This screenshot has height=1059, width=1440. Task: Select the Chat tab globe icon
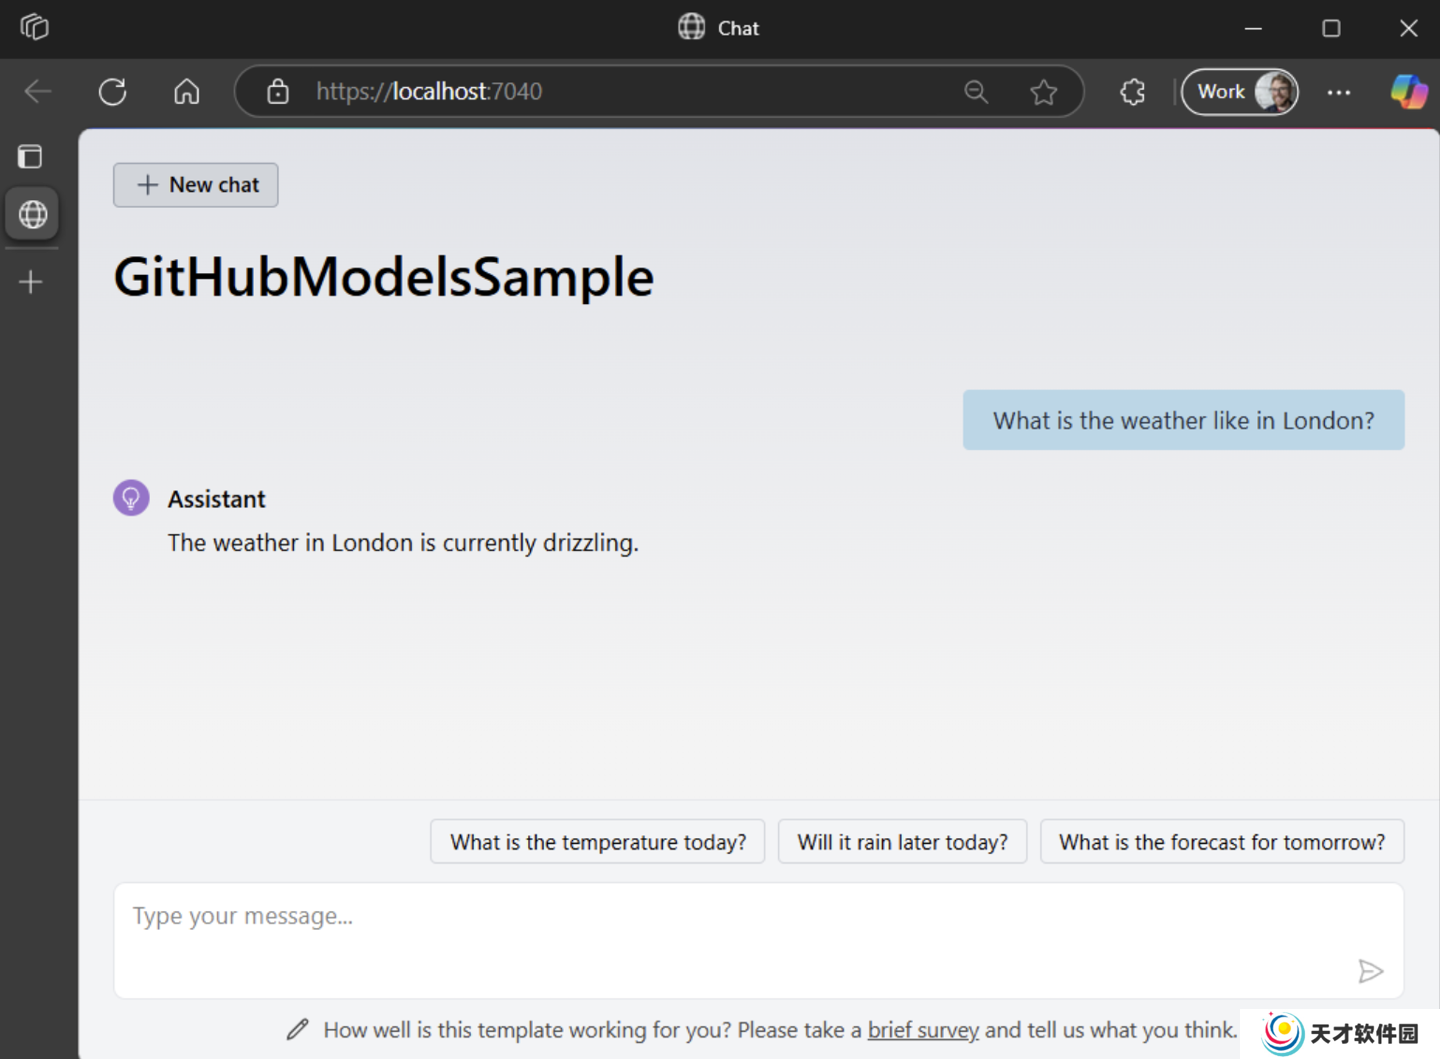coord(33,214)
